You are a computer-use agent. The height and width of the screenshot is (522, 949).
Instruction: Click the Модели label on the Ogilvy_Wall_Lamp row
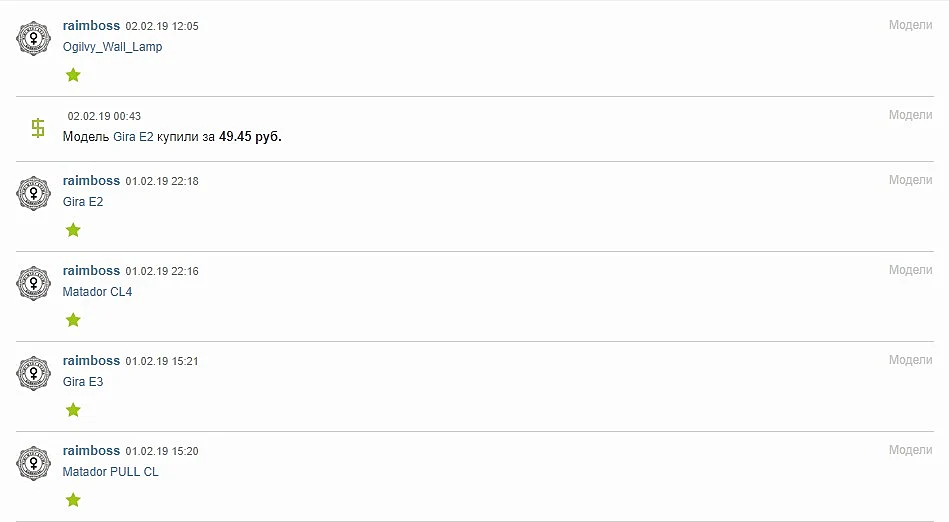910,25
